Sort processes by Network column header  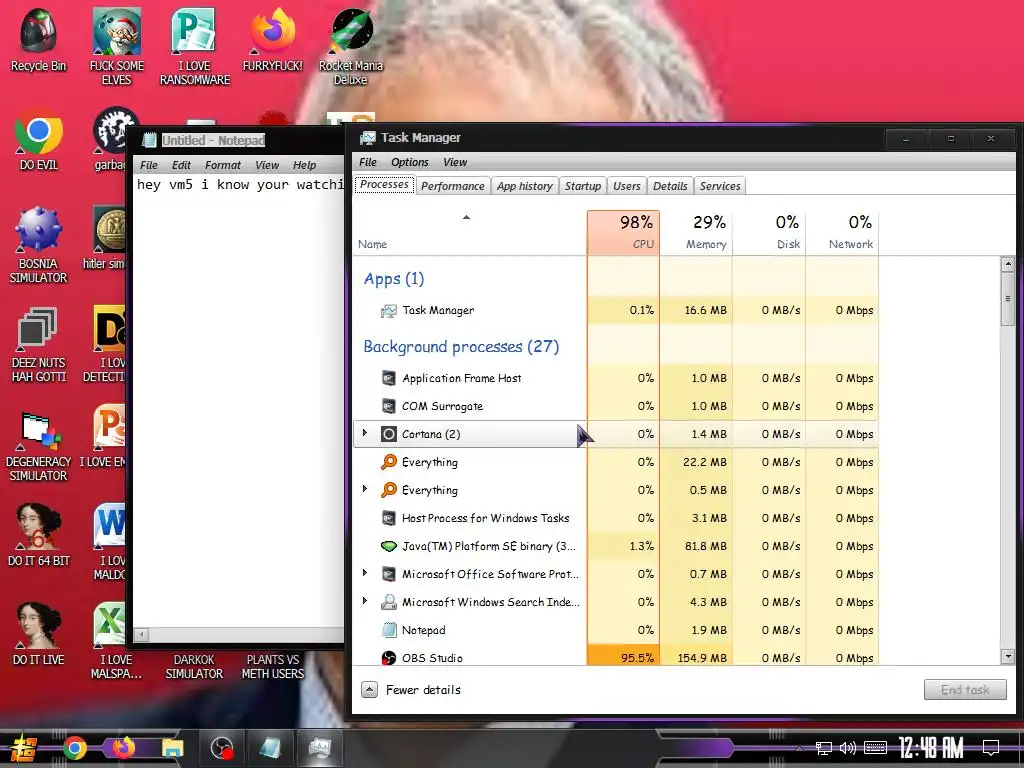(x=842, y=232)
